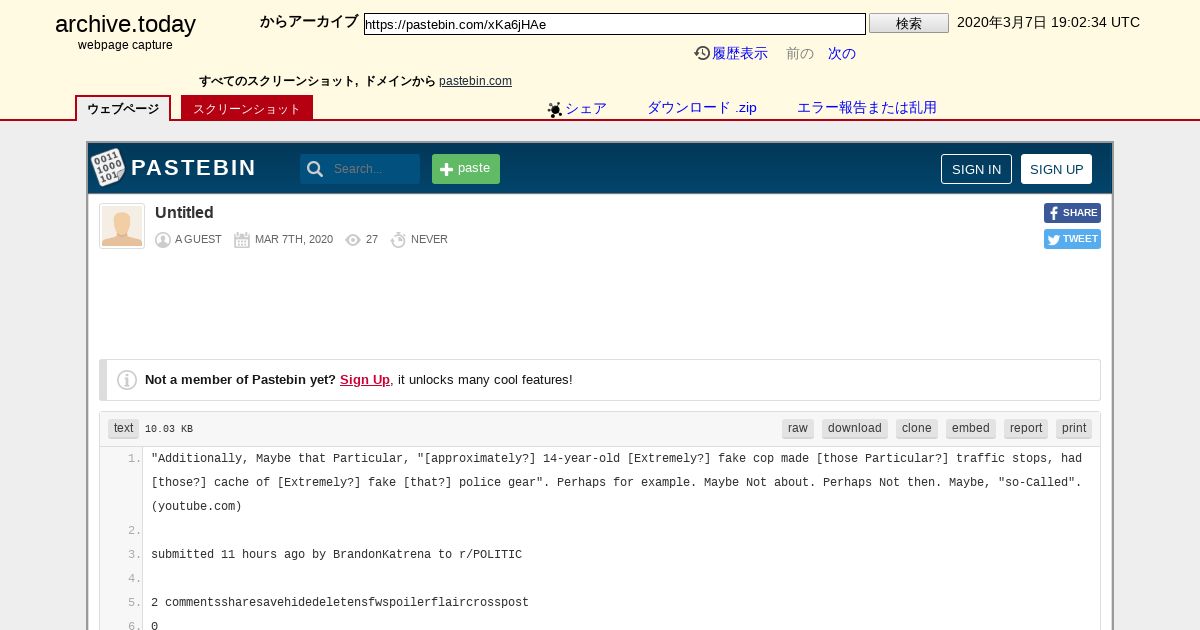1200x630 pixels.
Task: Click the info icon in the member notice
Action: 127,380
